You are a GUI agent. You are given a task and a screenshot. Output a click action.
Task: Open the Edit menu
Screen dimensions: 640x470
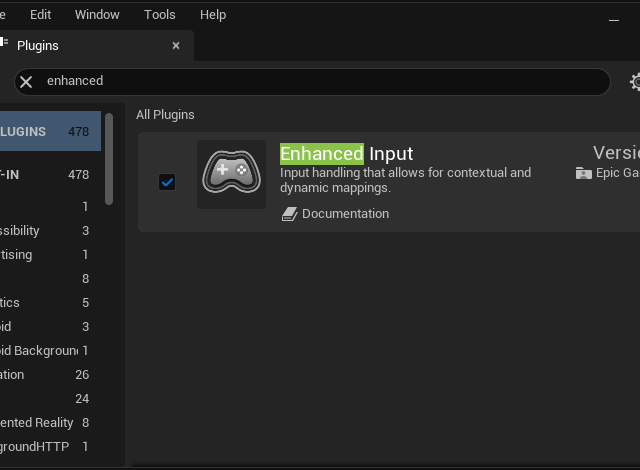40,15
